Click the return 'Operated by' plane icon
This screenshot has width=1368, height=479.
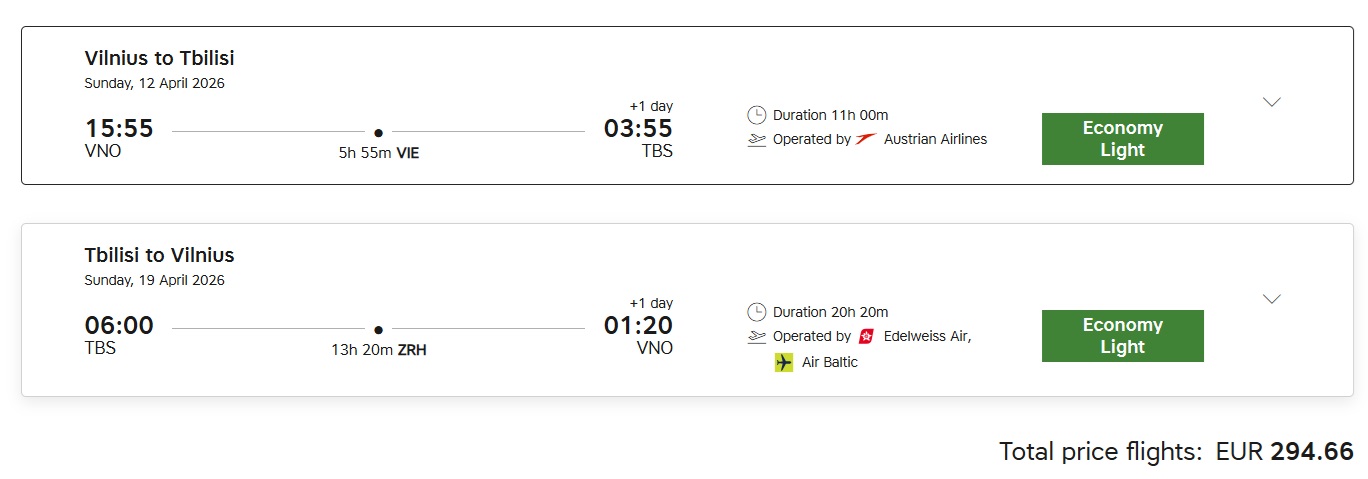pyautogui.click(x=757, y=337)
